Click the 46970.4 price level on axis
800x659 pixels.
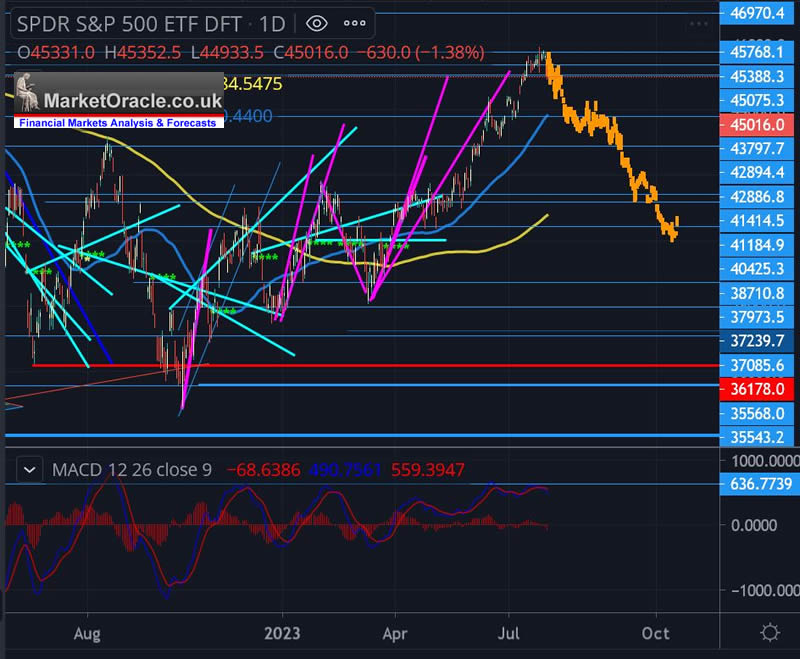(x=758, y=13)
